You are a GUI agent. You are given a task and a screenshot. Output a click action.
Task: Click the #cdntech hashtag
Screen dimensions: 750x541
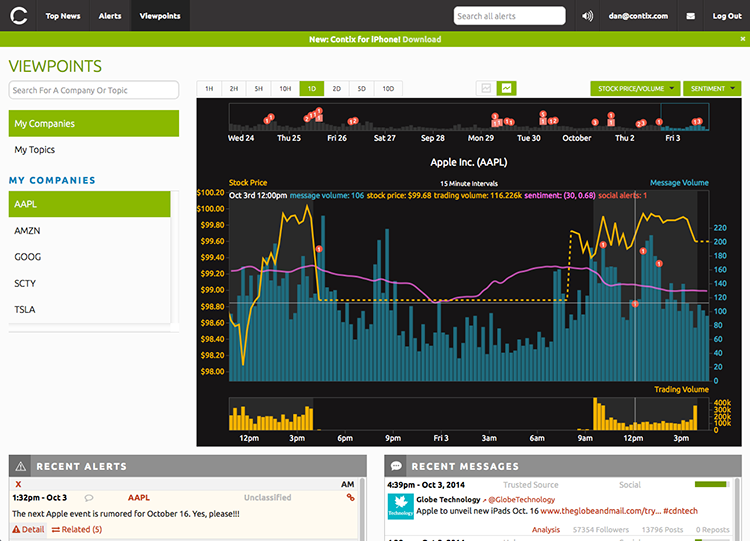click(681, 511)
